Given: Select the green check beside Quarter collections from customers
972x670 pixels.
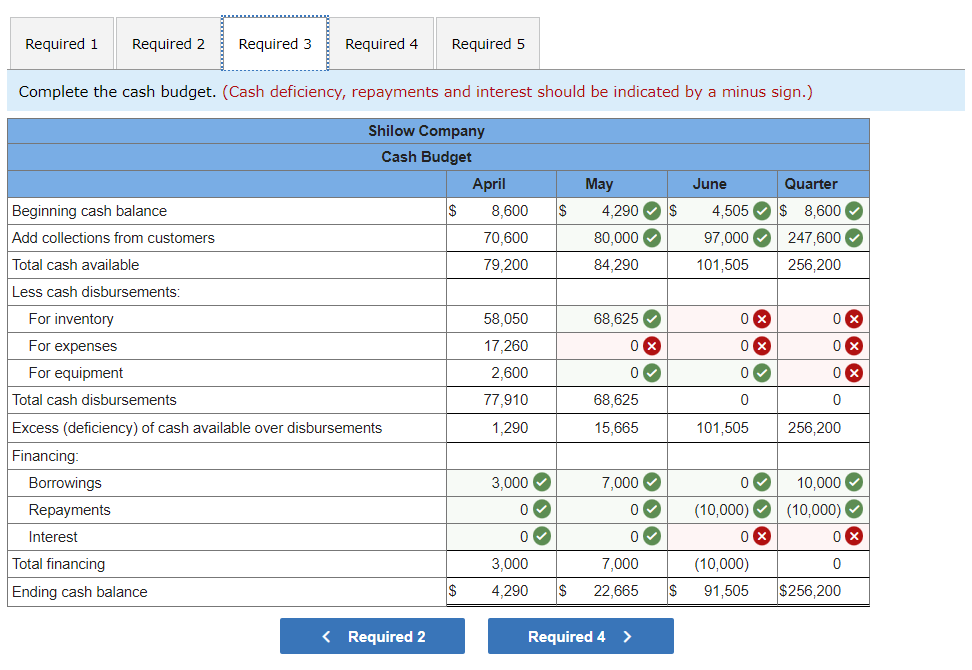Looking at the screenshot, I should [x=856, y=238].
